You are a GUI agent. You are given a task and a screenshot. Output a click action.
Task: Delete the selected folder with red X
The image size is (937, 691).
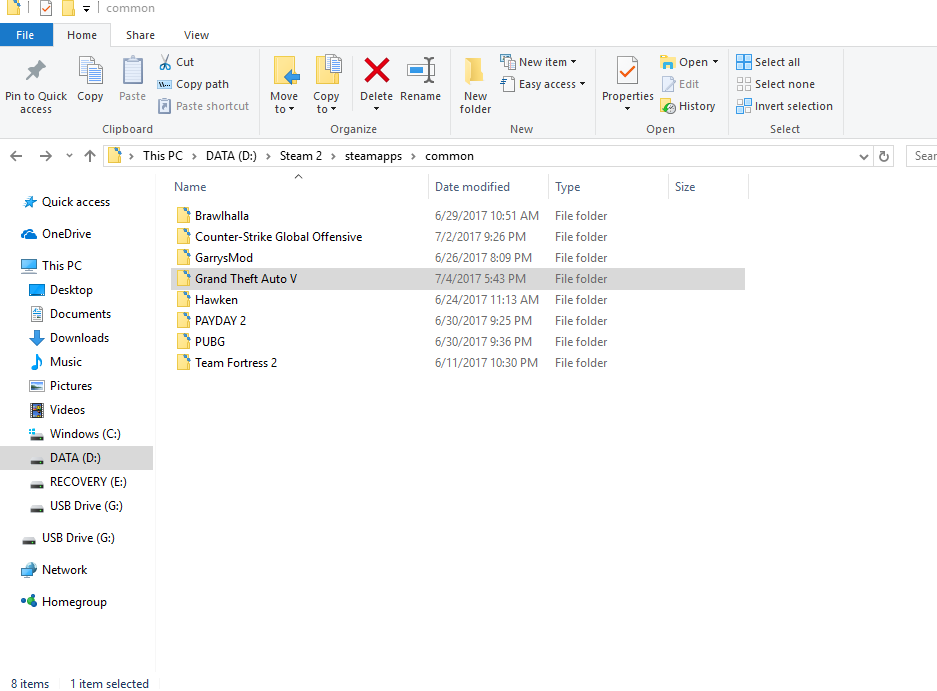pos(377,71)
